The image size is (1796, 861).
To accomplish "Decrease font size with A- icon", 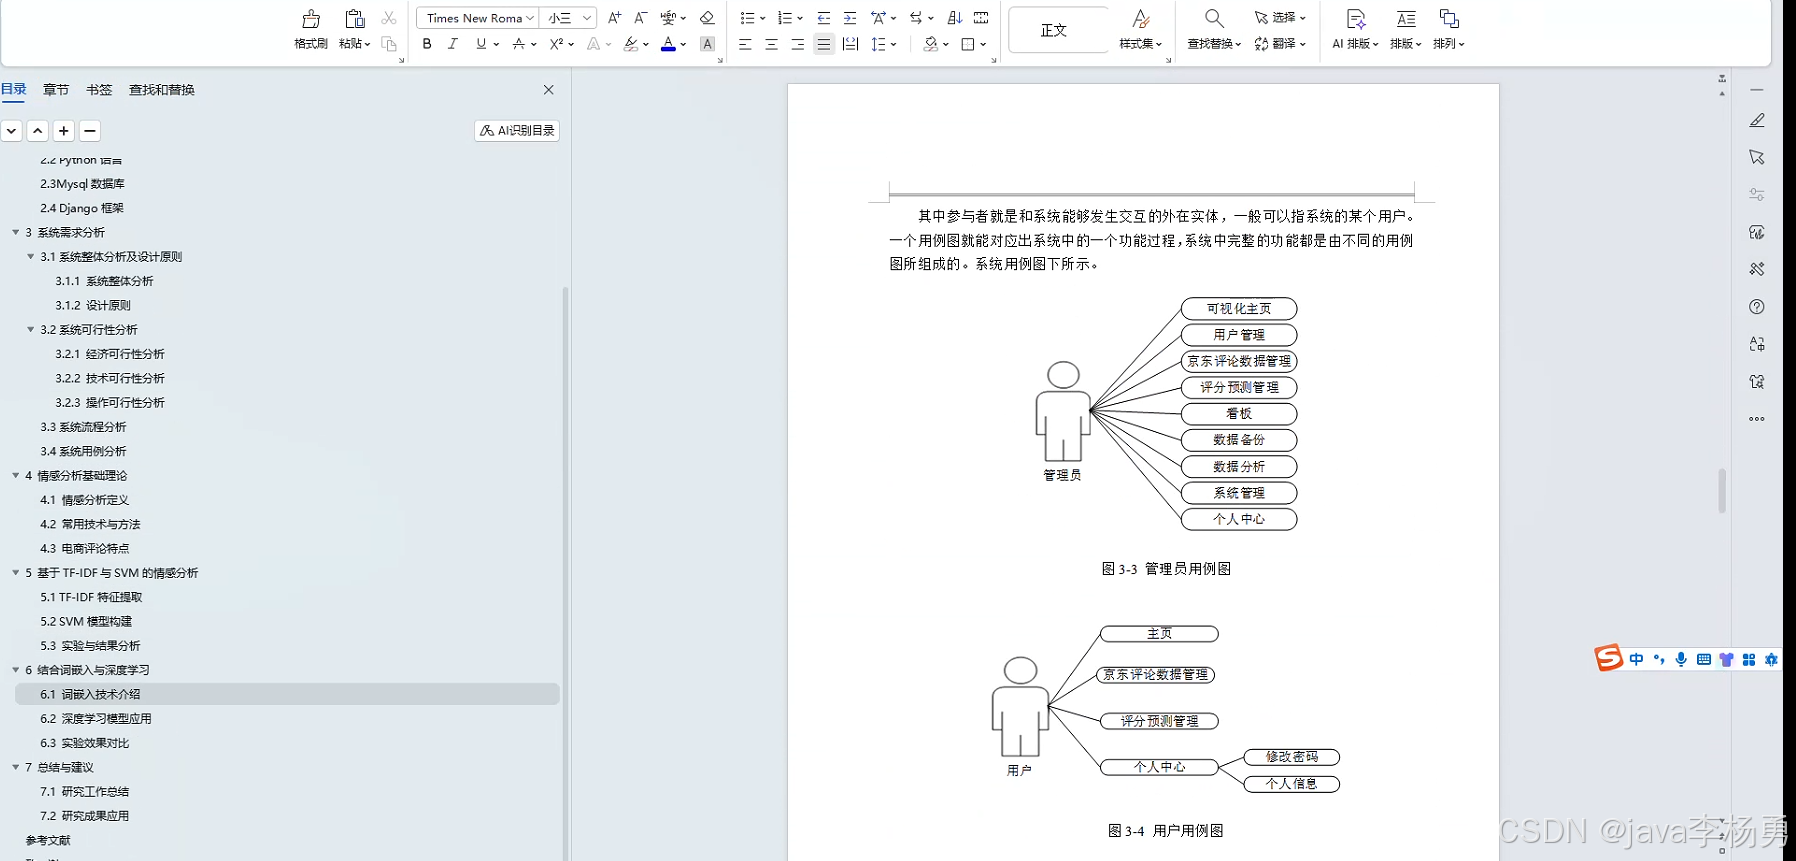I will pyautogui.click(x=641, y=18).
